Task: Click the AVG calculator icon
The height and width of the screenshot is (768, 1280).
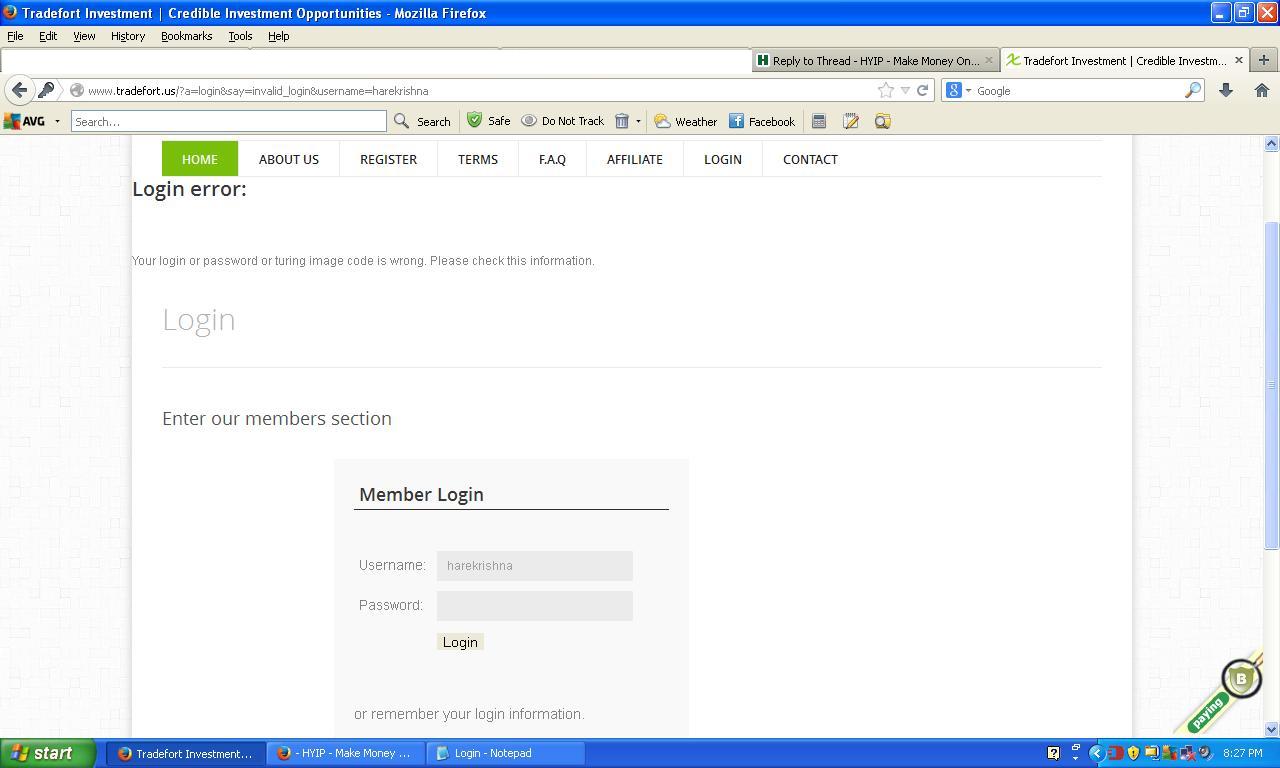Action: pyautogui.click(x=818, y=121)
